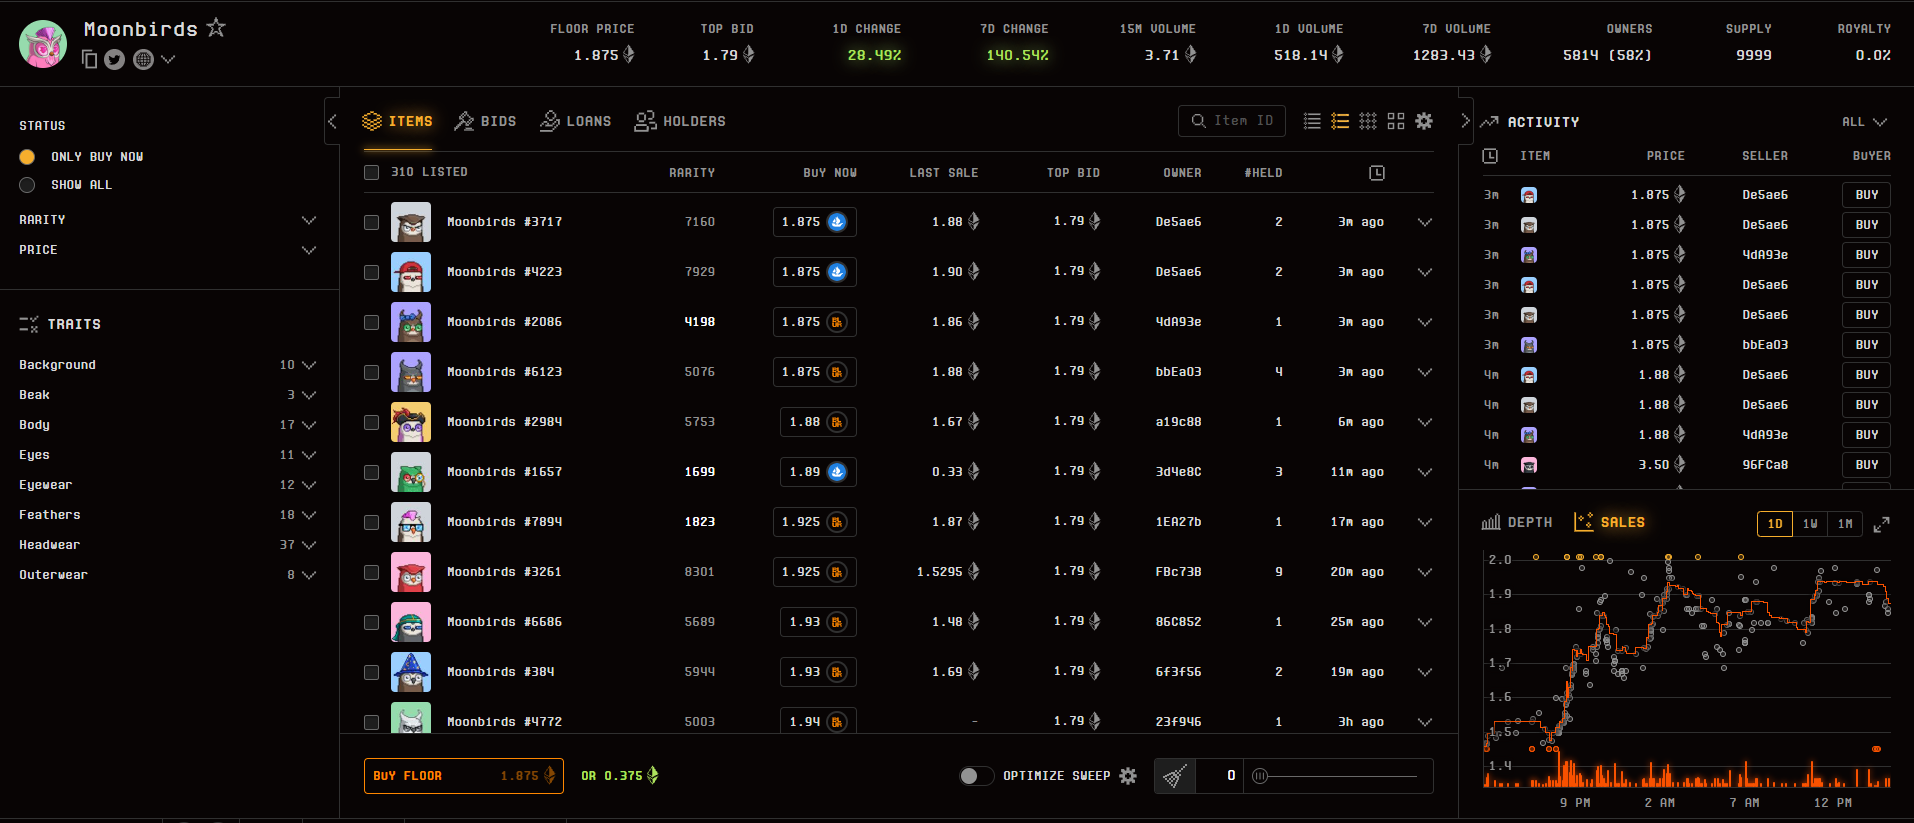The height and width of the screenshot is (823, 1914).
Task: Open the list settings gear icon
Action: 1424,121
